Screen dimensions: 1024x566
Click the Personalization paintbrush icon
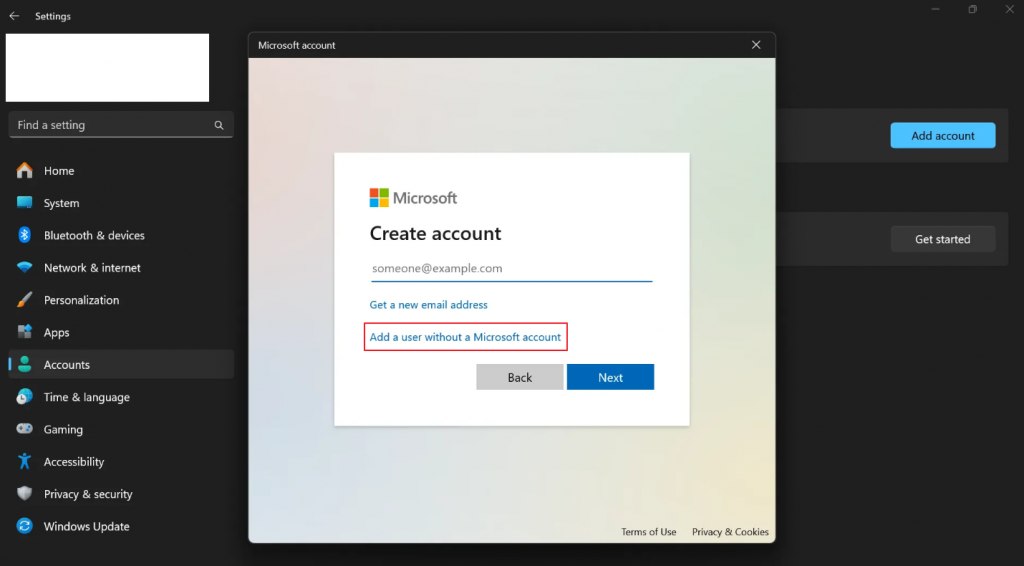pos(25,300)
